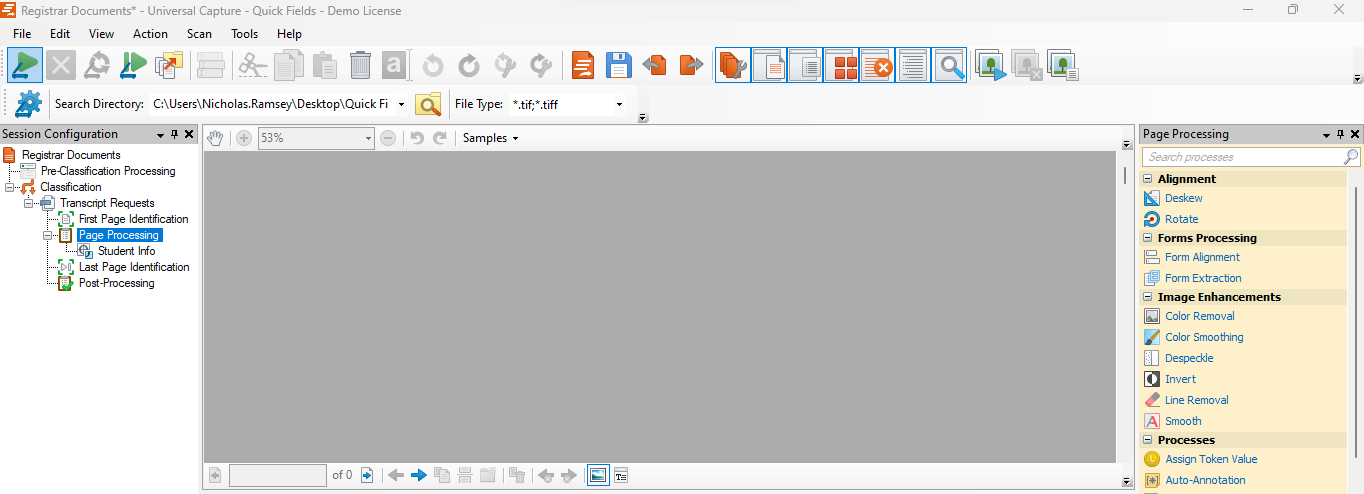Click the refresh scanner toolbar icon
Image resolution: width=1364 pixels, height=494 pixels.
97,66
